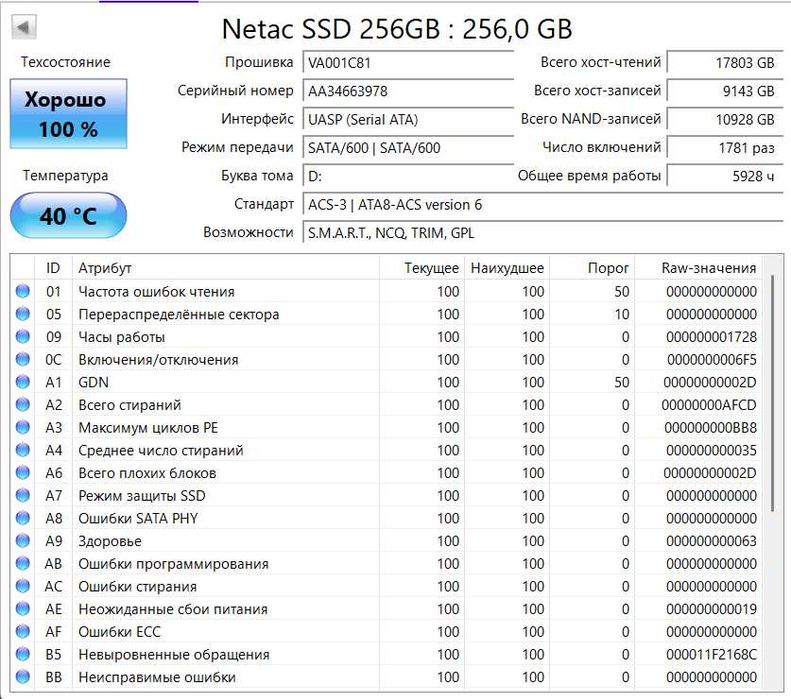
Task: Click the status orb for attribute A7
Action: (23, 495)
